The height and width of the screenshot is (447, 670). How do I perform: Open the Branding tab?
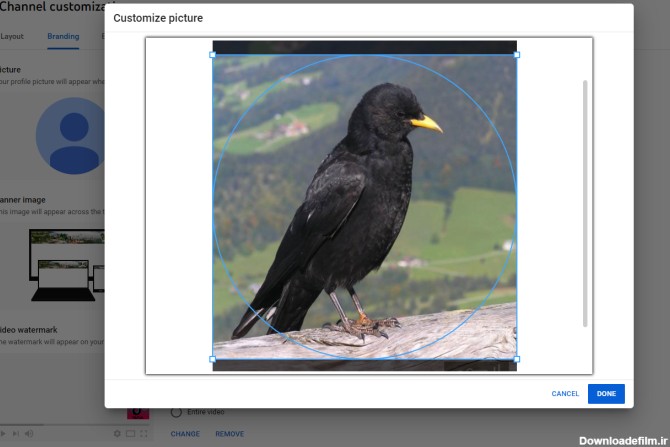[x=63, y=36]
